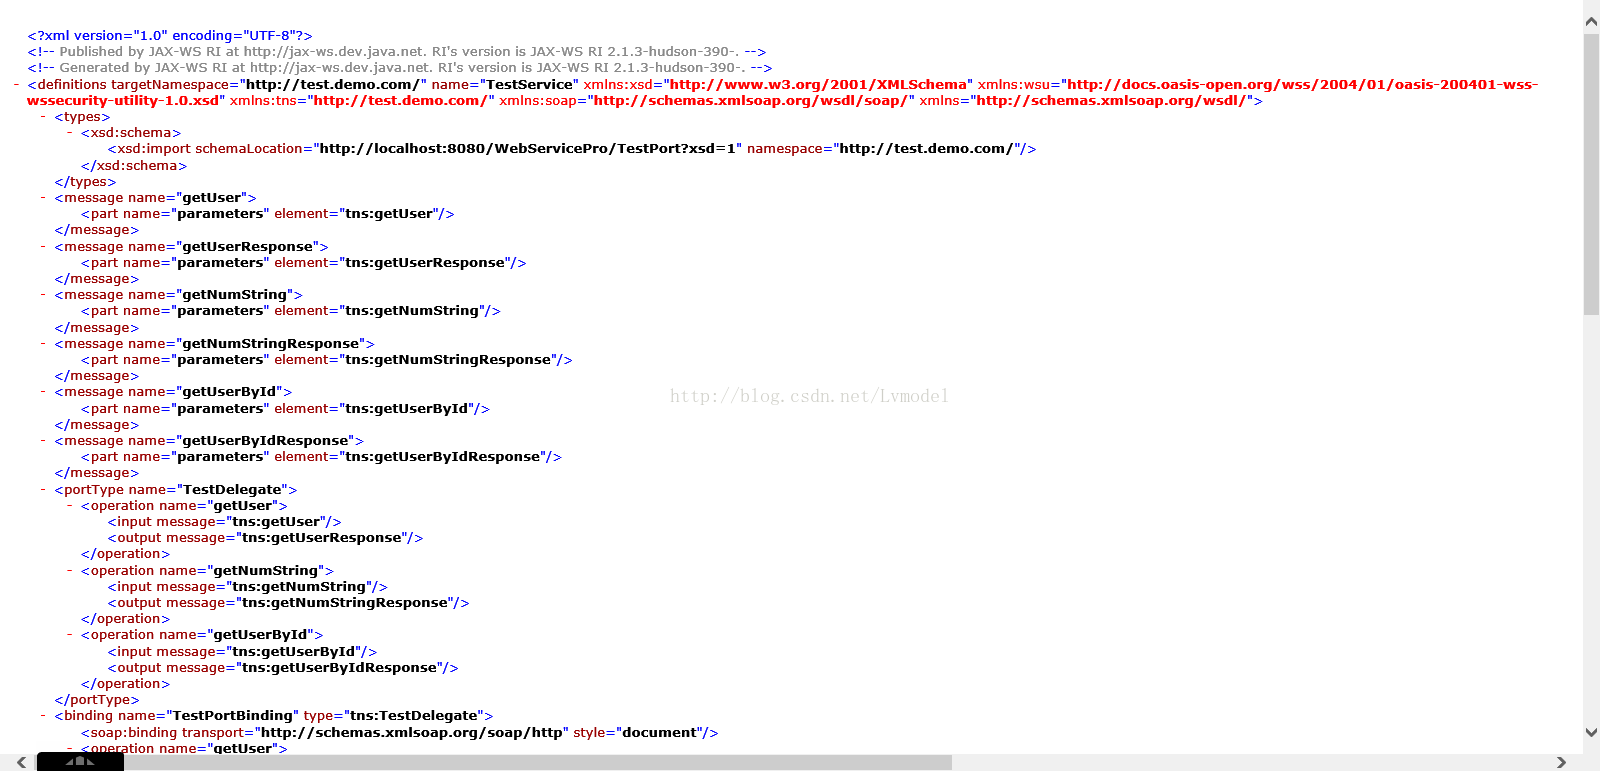Click horizontal scrollbar left arrow
This screenshot has height=771, width=1600.
(21, 762)
